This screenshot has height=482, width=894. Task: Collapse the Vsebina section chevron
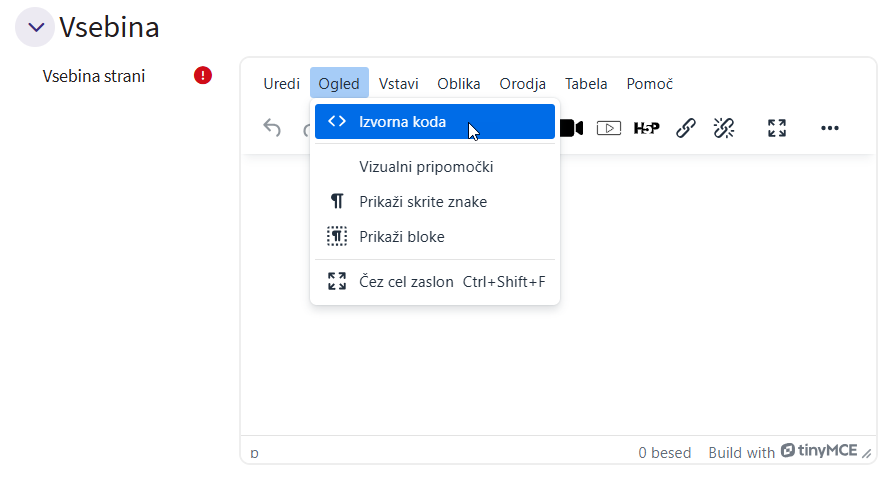[x=34, y=27]
